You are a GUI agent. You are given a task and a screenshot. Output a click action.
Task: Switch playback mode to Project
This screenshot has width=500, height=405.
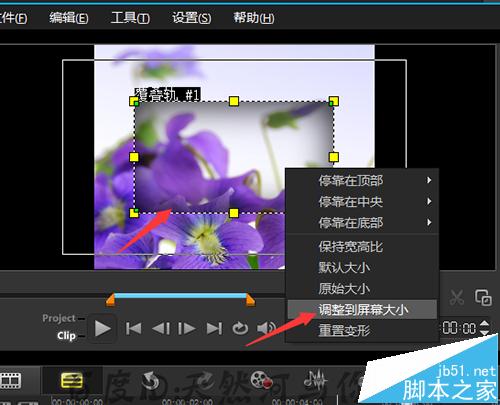point(59,318)
